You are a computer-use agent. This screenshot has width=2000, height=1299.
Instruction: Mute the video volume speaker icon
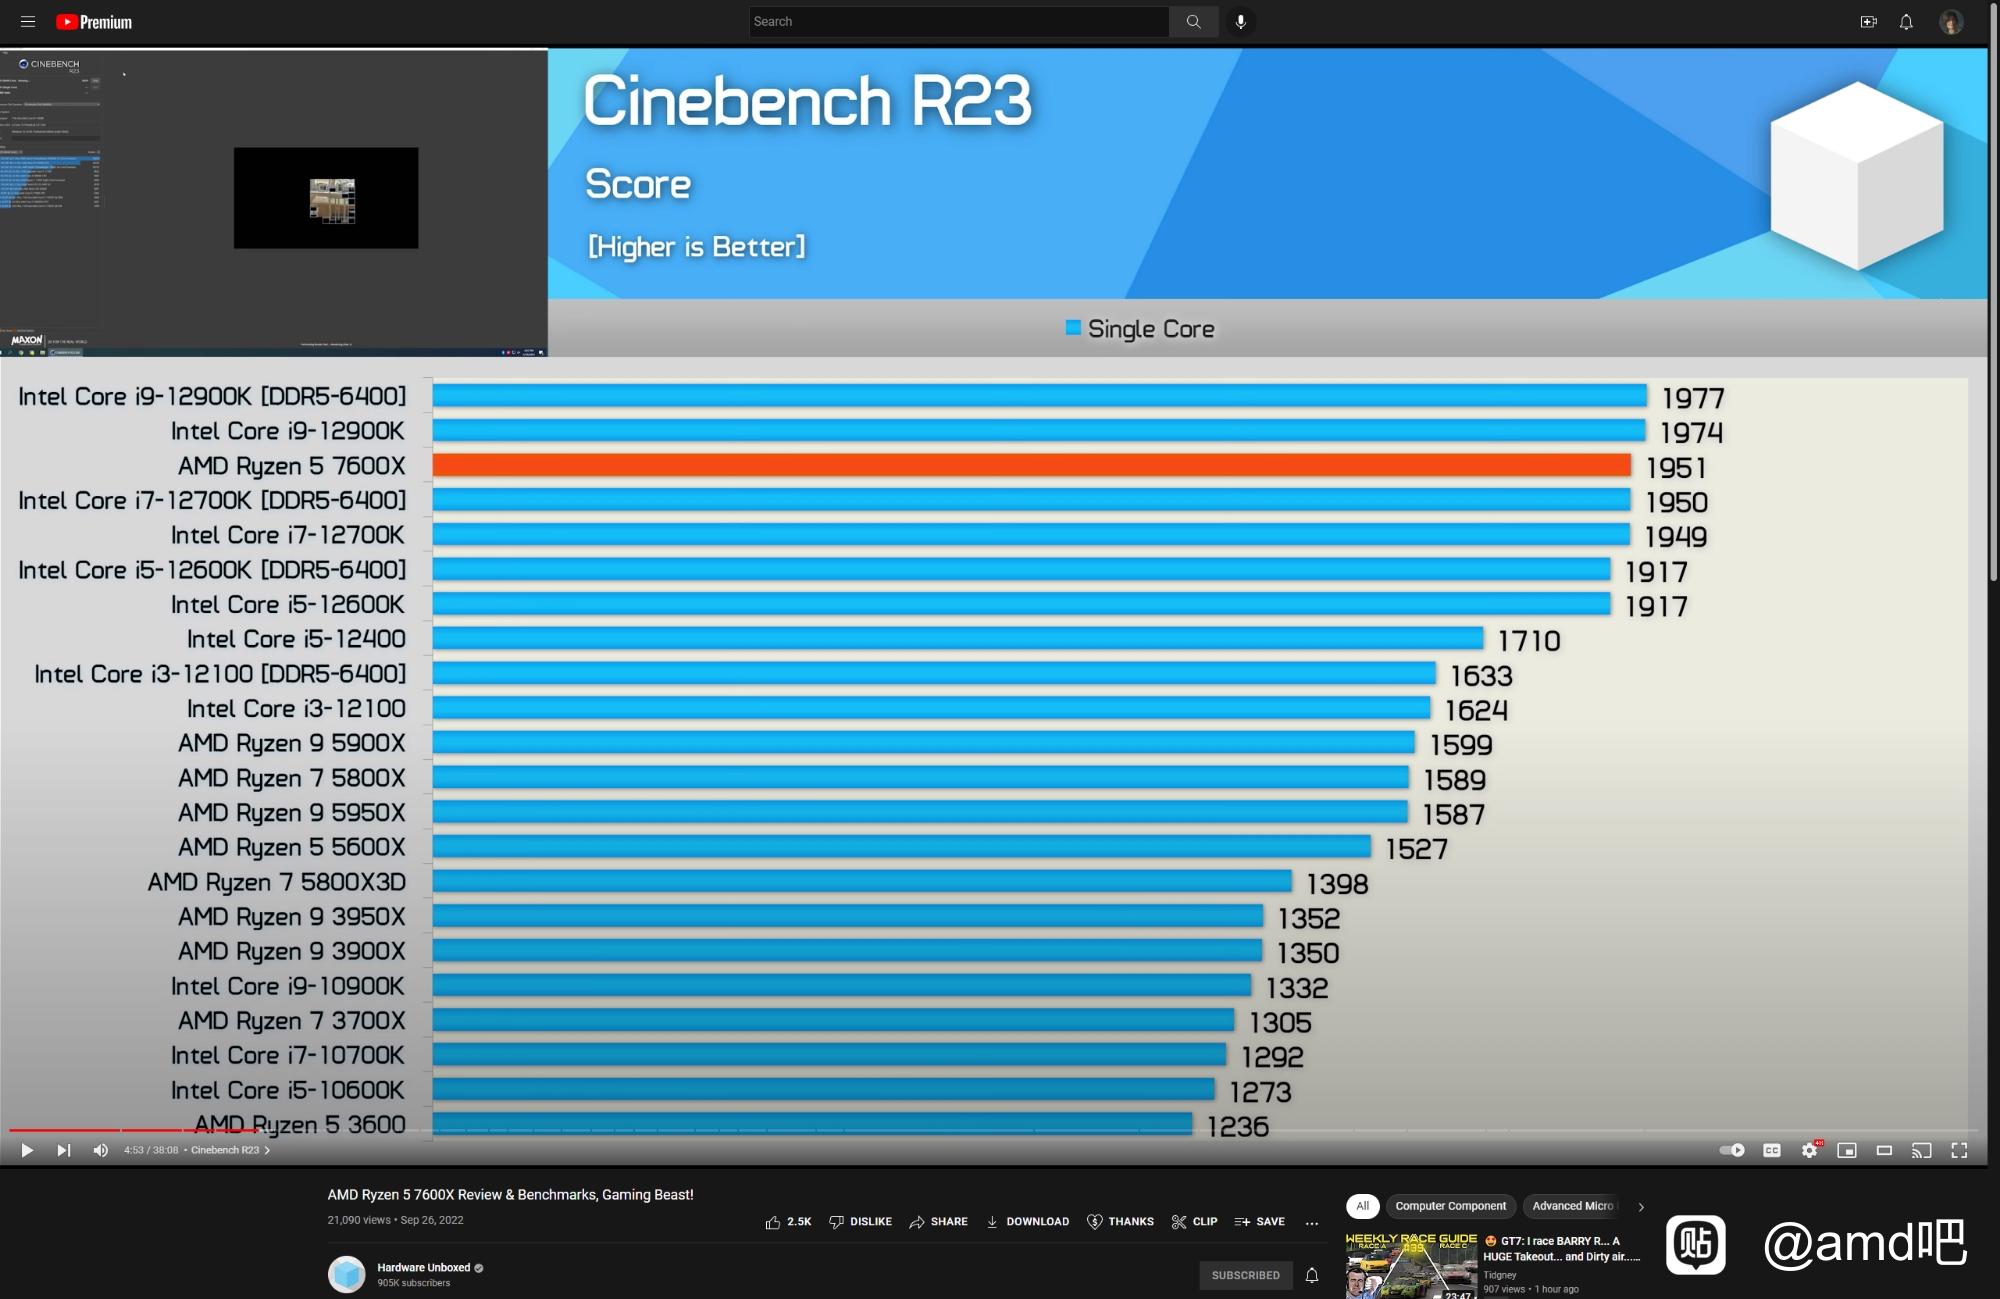coord(100,1150)
